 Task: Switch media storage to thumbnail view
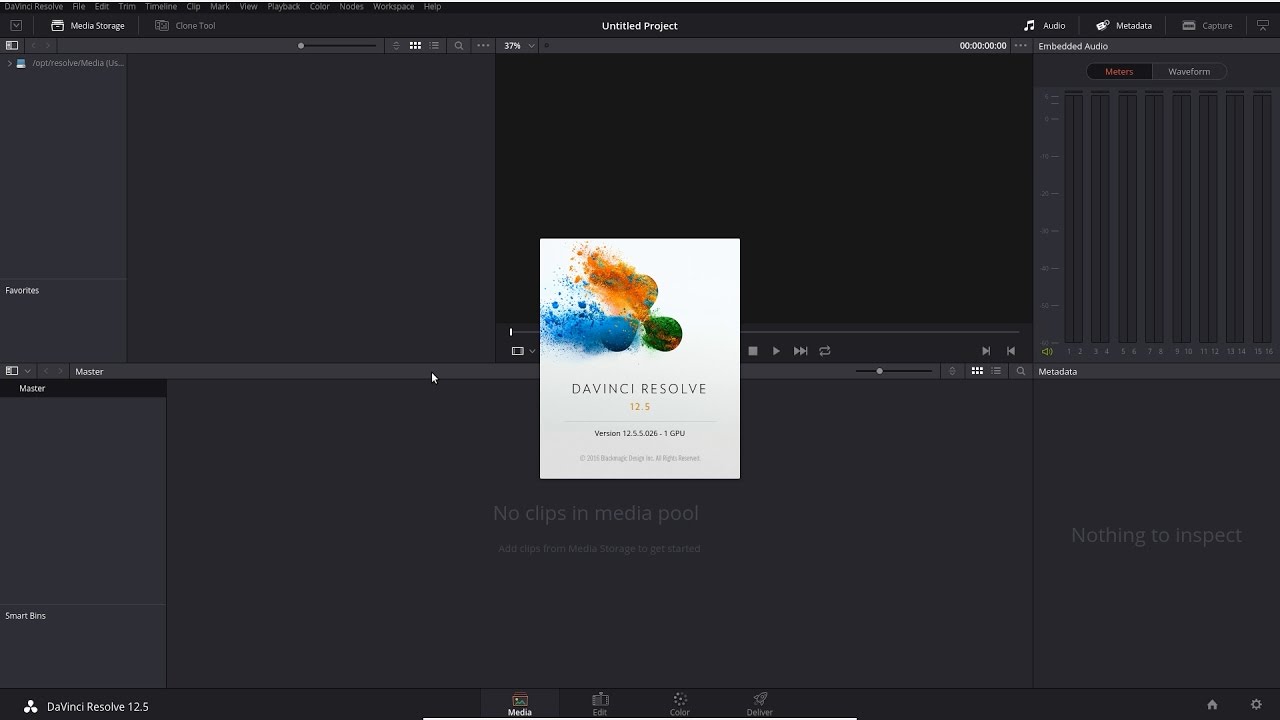(x=415, y=45)
